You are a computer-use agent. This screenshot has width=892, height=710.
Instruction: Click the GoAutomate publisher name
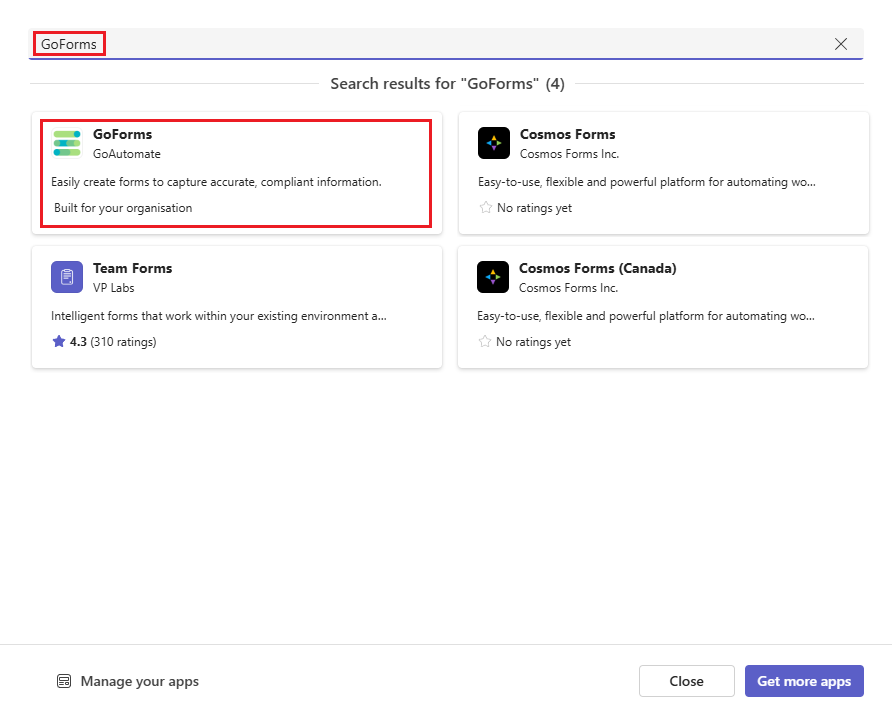[x=127, y=154]
